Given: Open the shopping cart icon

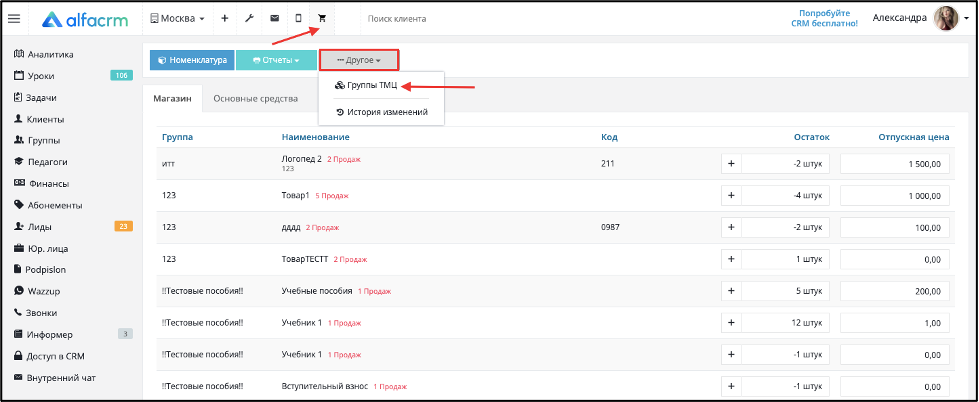Looking at the screenshot, I should click(322, 19).
